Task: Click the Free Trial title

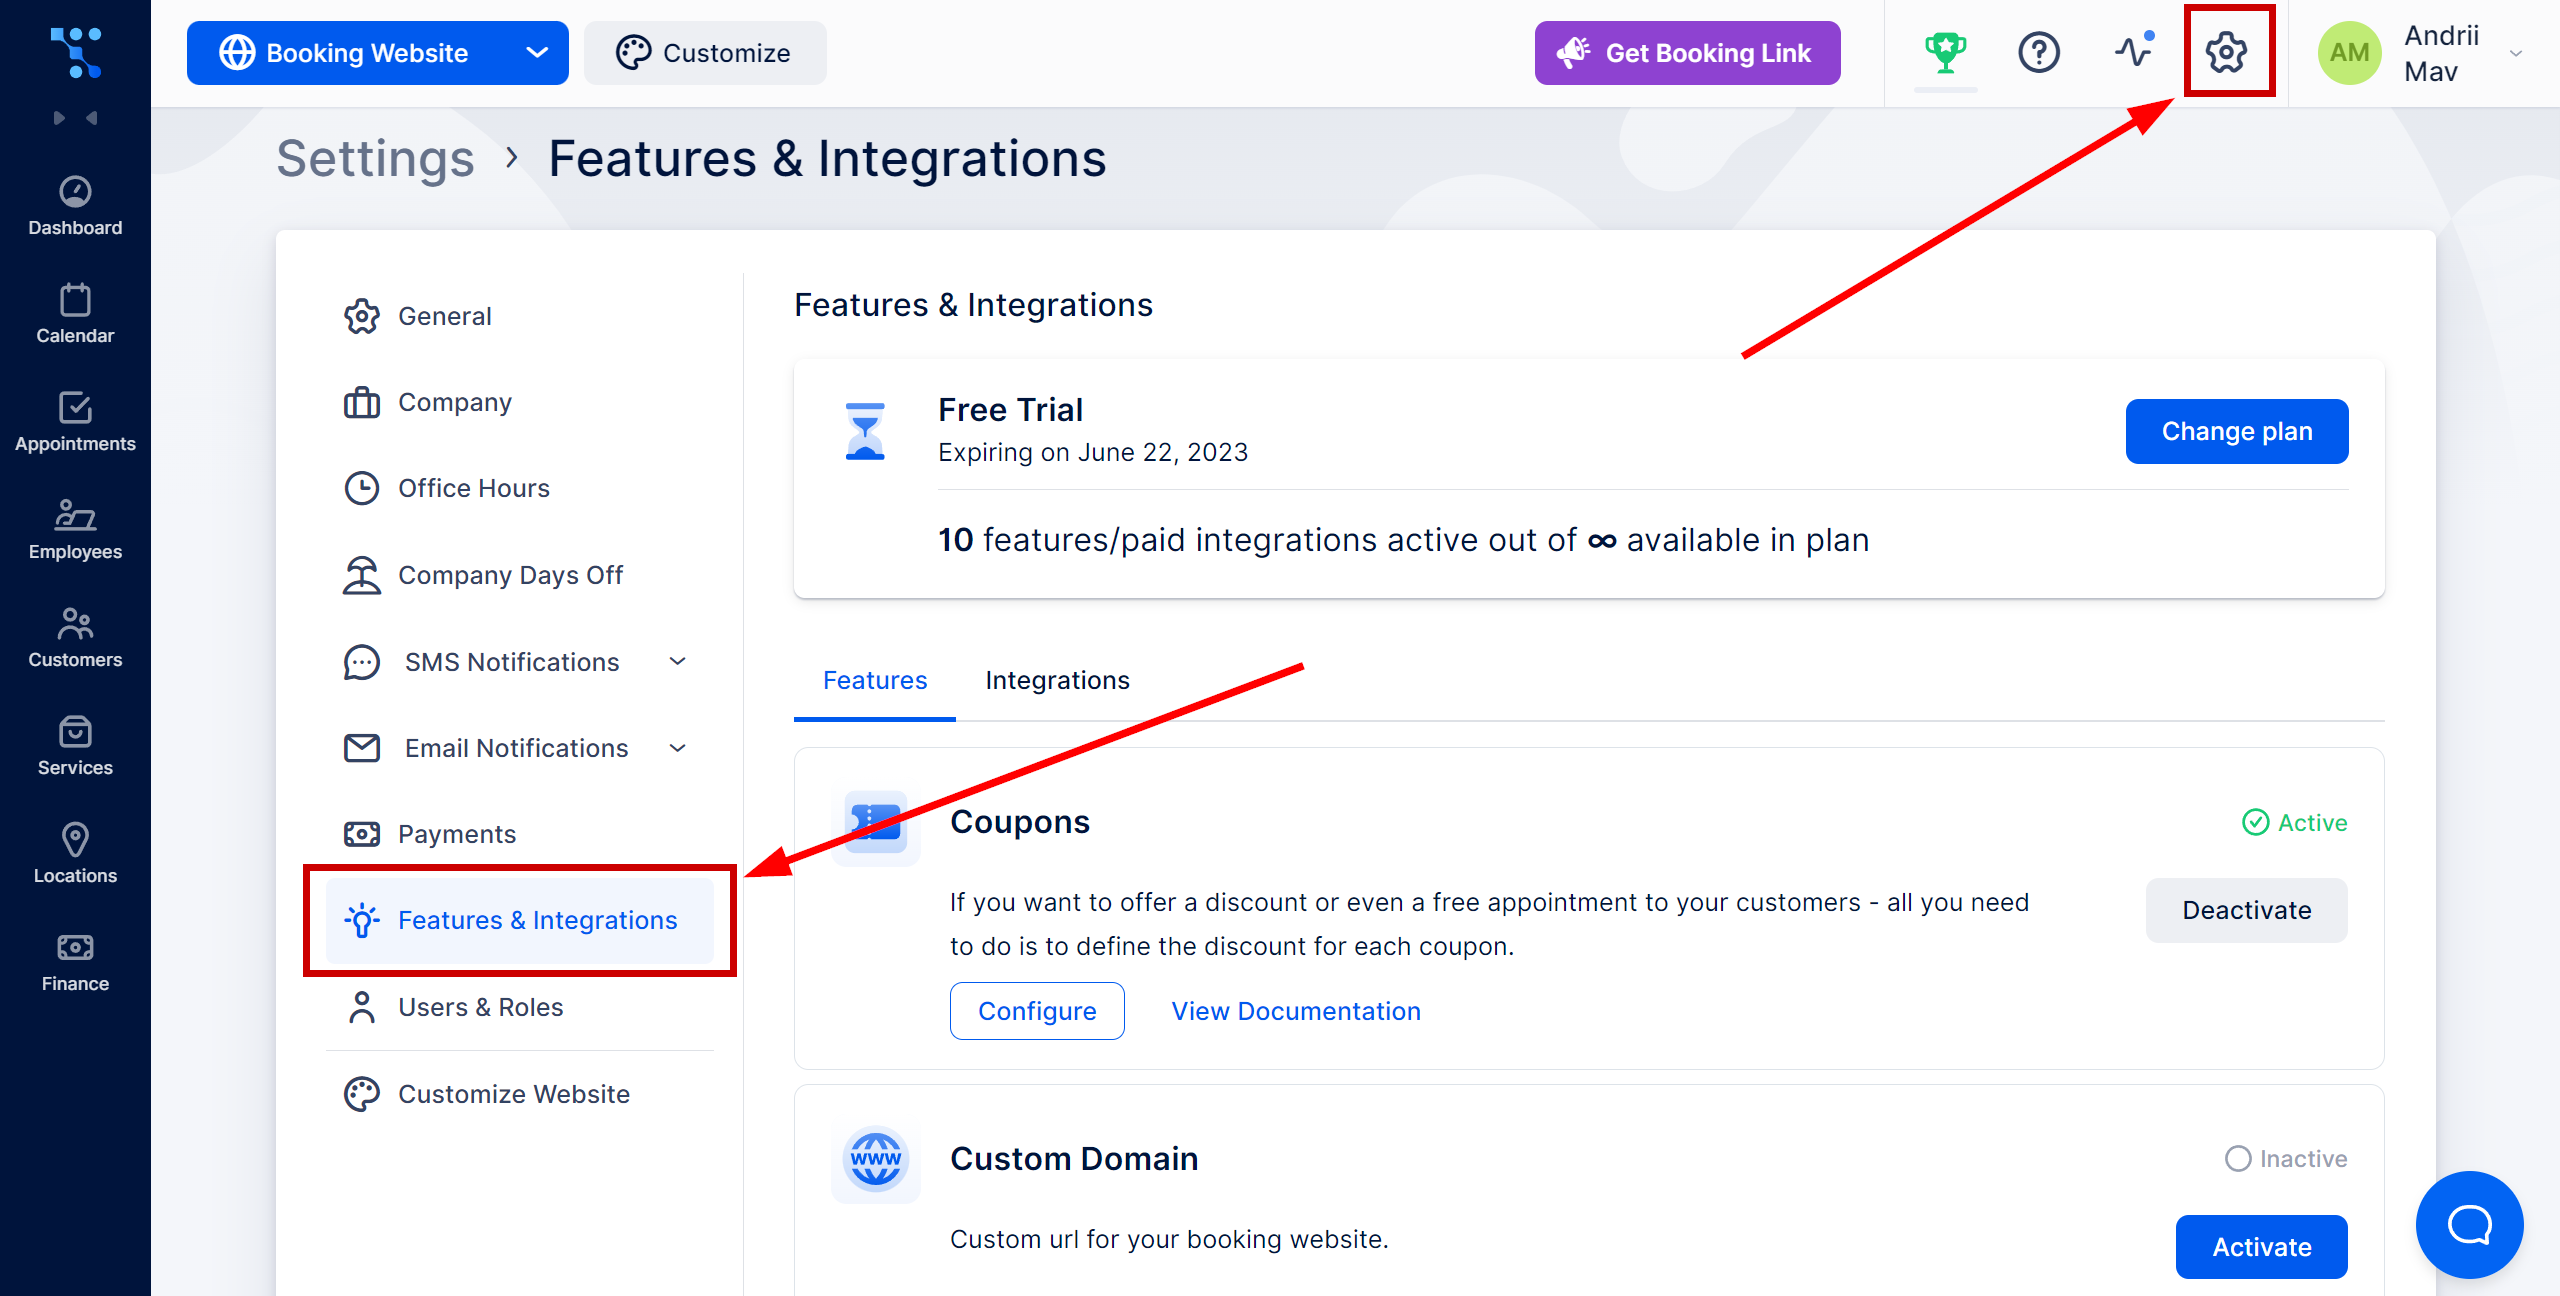Action: pos(1010,409)
